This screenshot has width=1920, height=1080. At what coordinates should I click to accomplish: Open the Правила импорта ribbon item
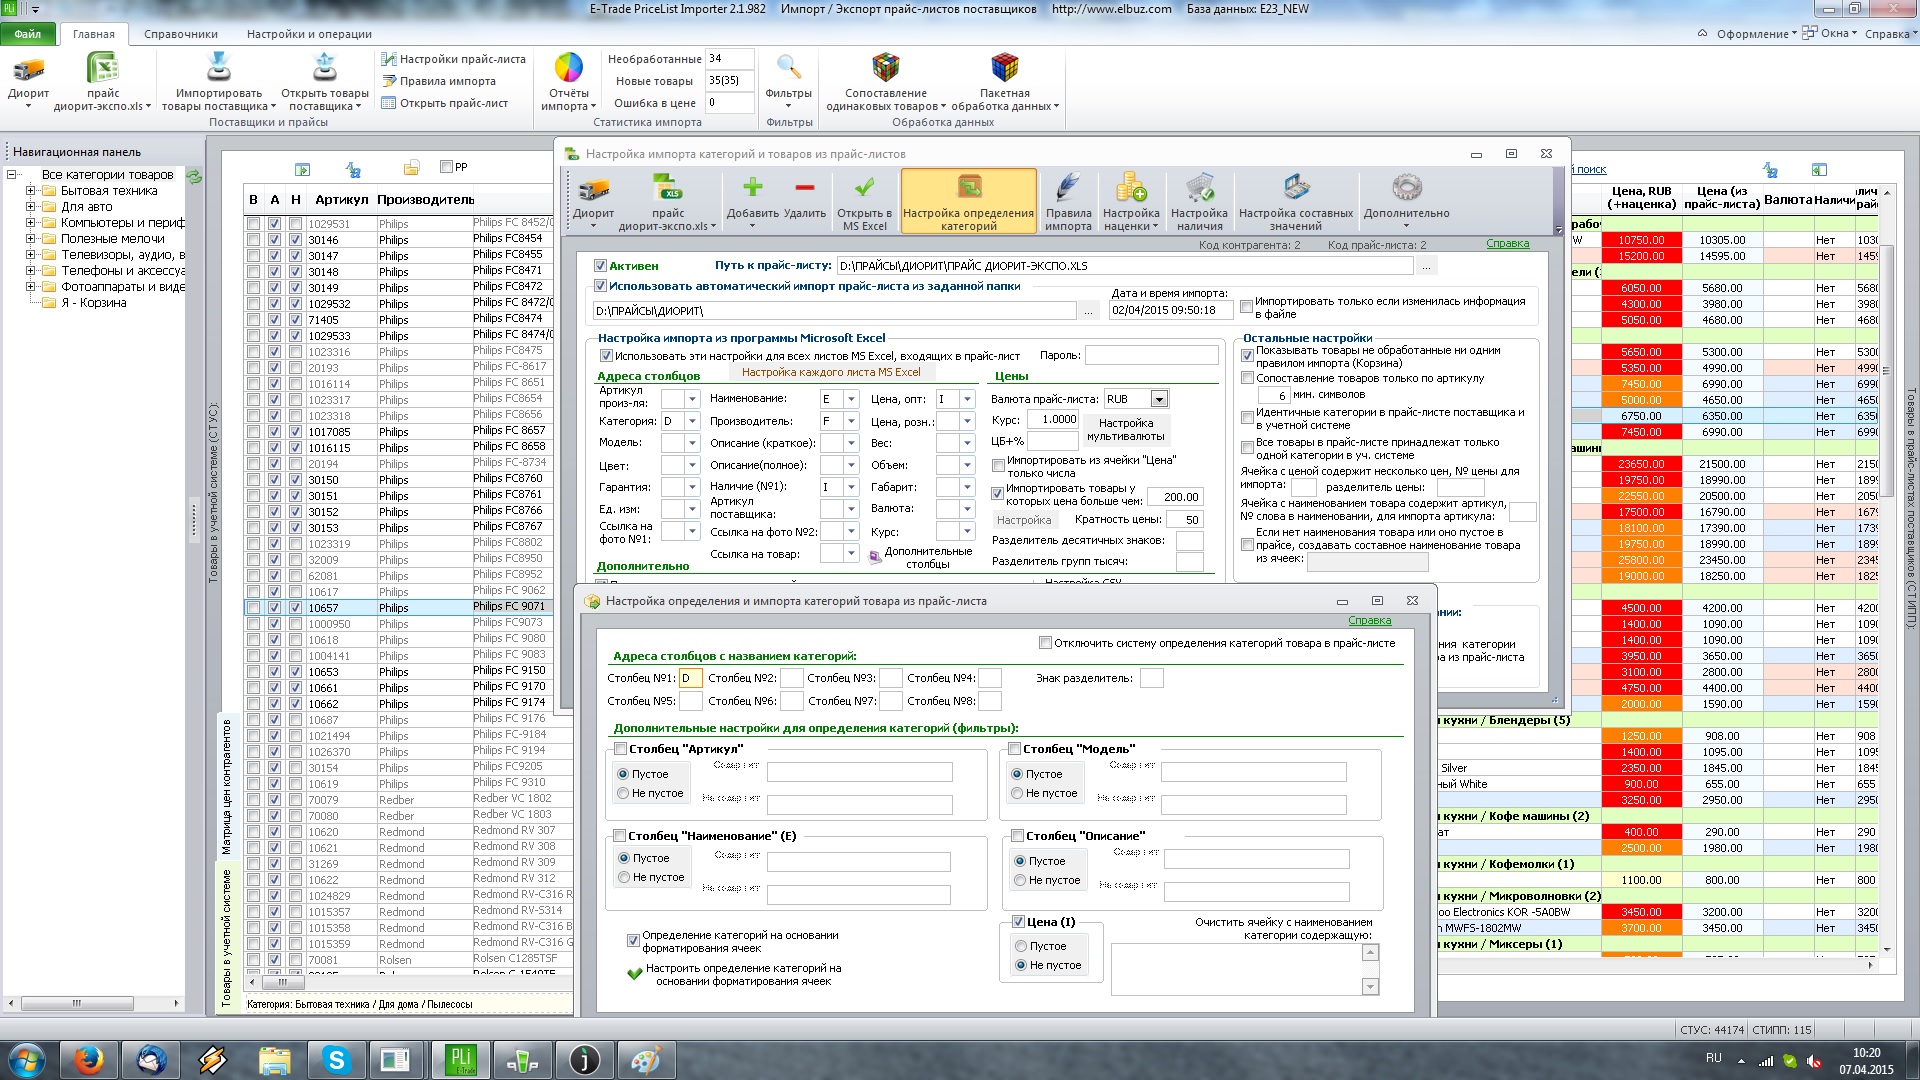coord(439,81)
